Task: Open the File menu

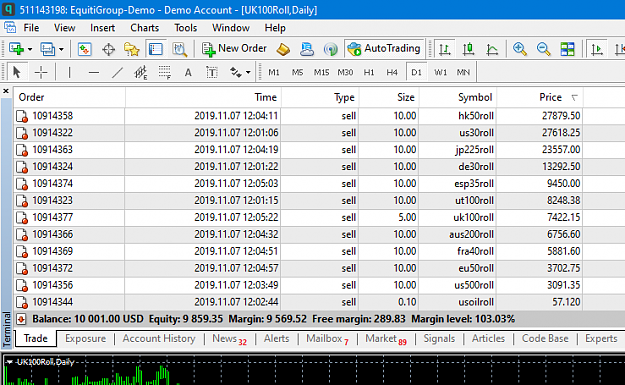Action: coord(31,28)
